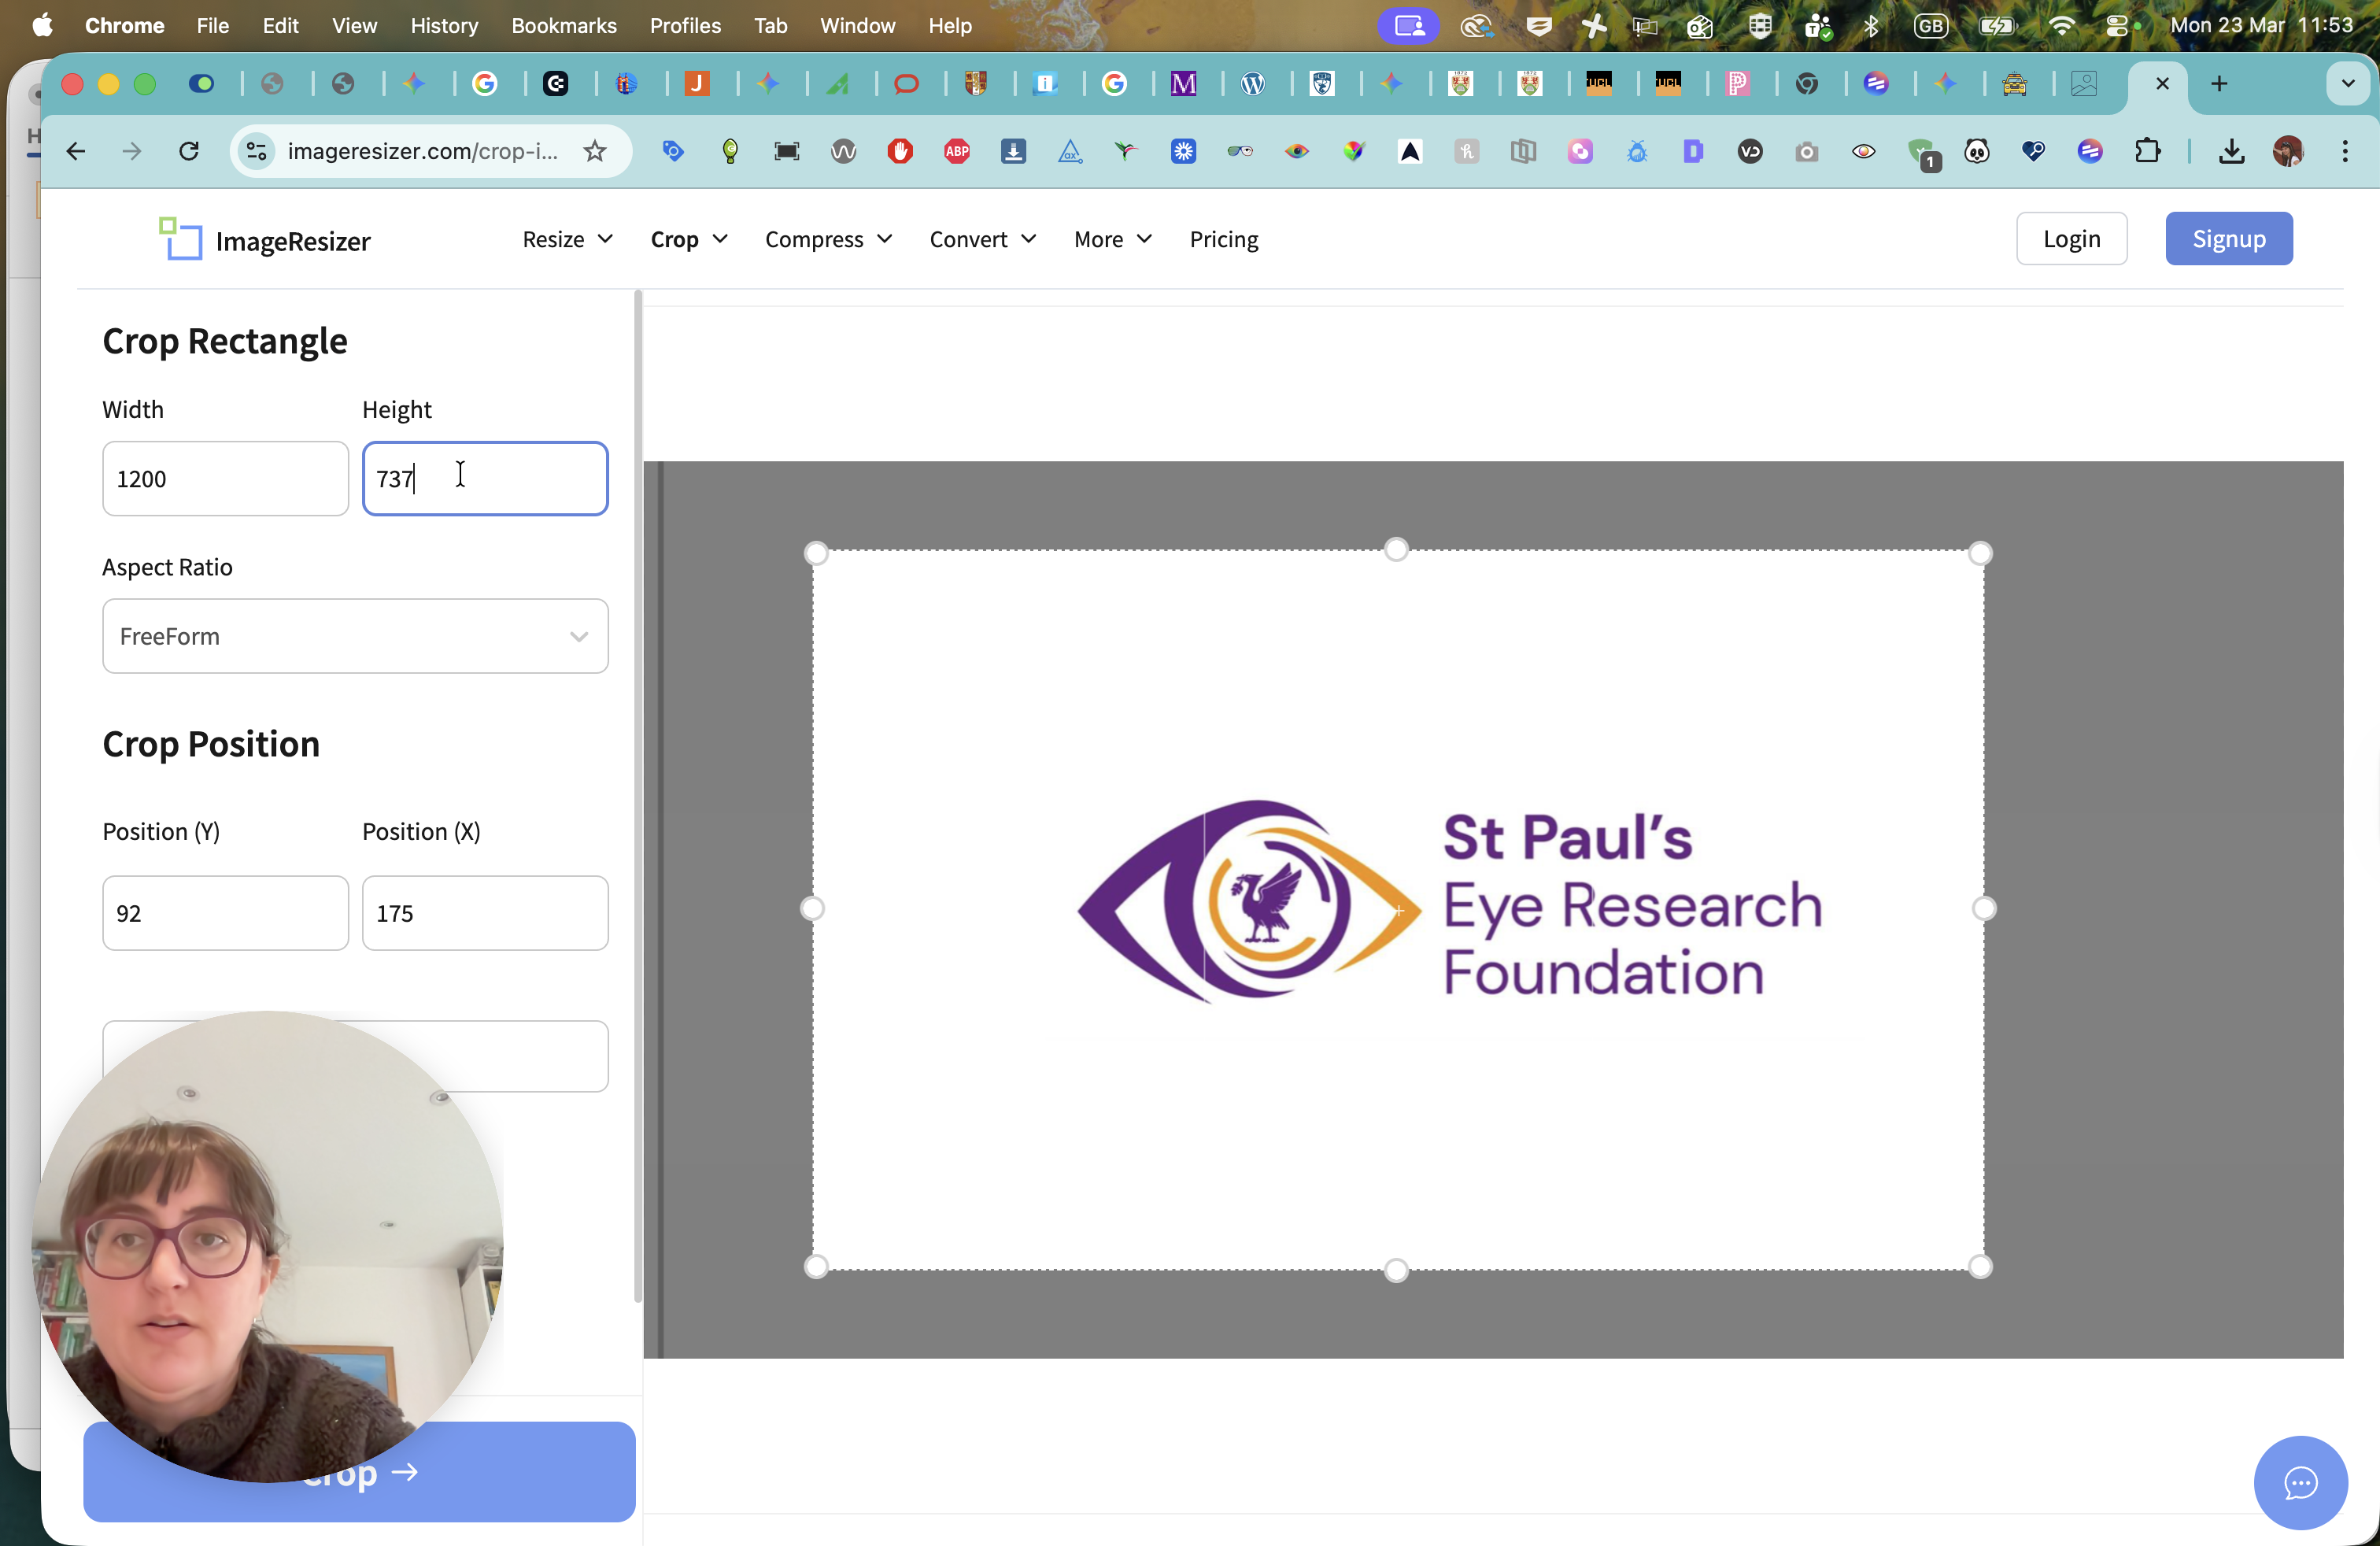
Task: Open the Convert navigation menu
Action: coord(982,239)
